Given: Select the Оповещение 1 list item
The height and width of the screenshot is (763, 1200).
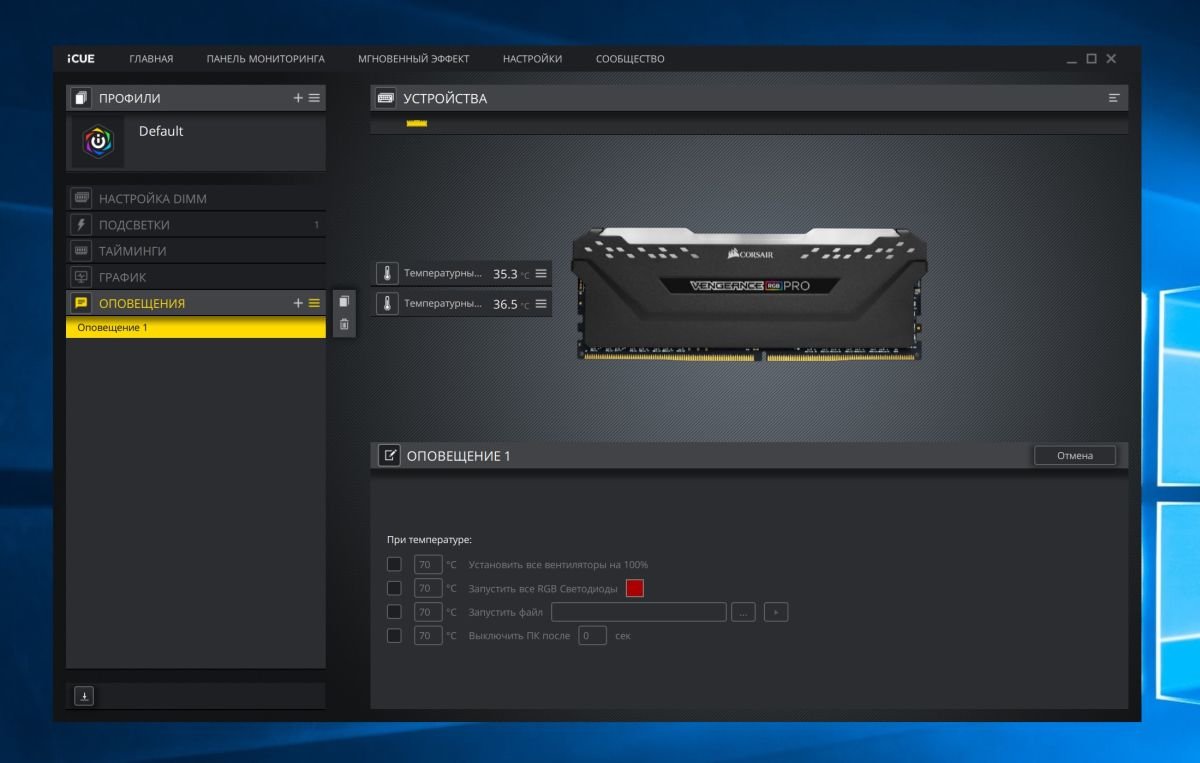Looking at the screenshot, I should pyautogui.click(x=196, y=327).
